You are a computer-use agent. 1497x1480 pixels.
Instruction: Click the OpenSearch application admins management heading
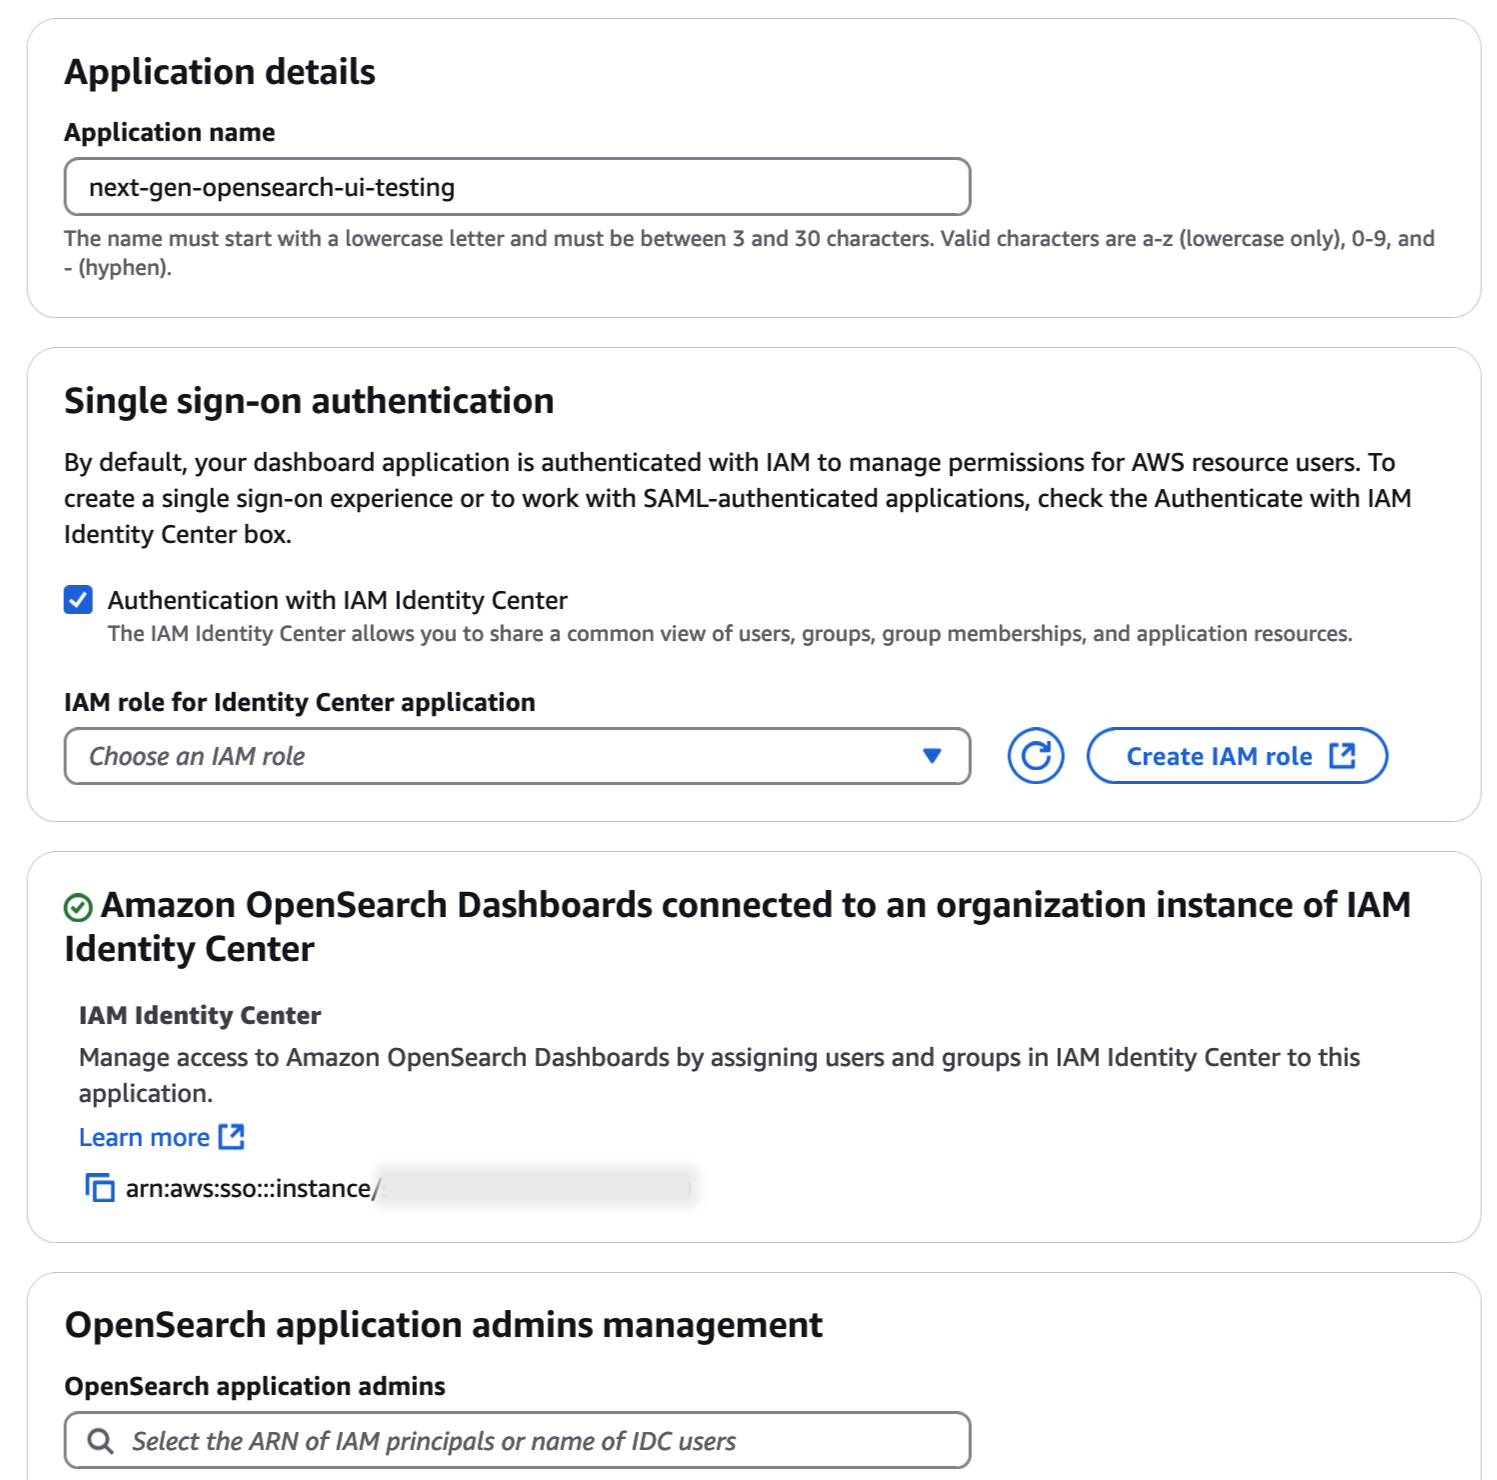coord(444,1325)
